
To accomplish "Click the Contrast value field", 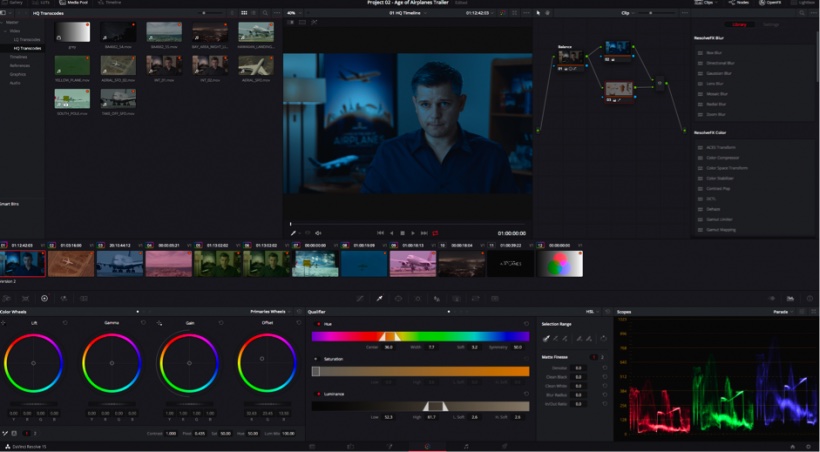I will click(170, 434).
